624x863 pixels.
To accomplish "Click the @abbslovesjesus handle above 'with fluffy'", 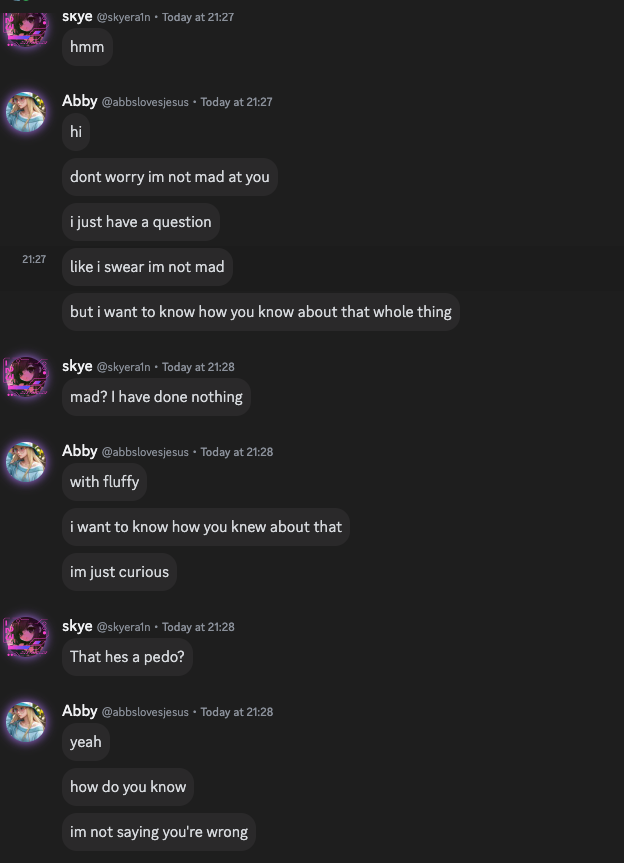I will (x=145, y=452).
